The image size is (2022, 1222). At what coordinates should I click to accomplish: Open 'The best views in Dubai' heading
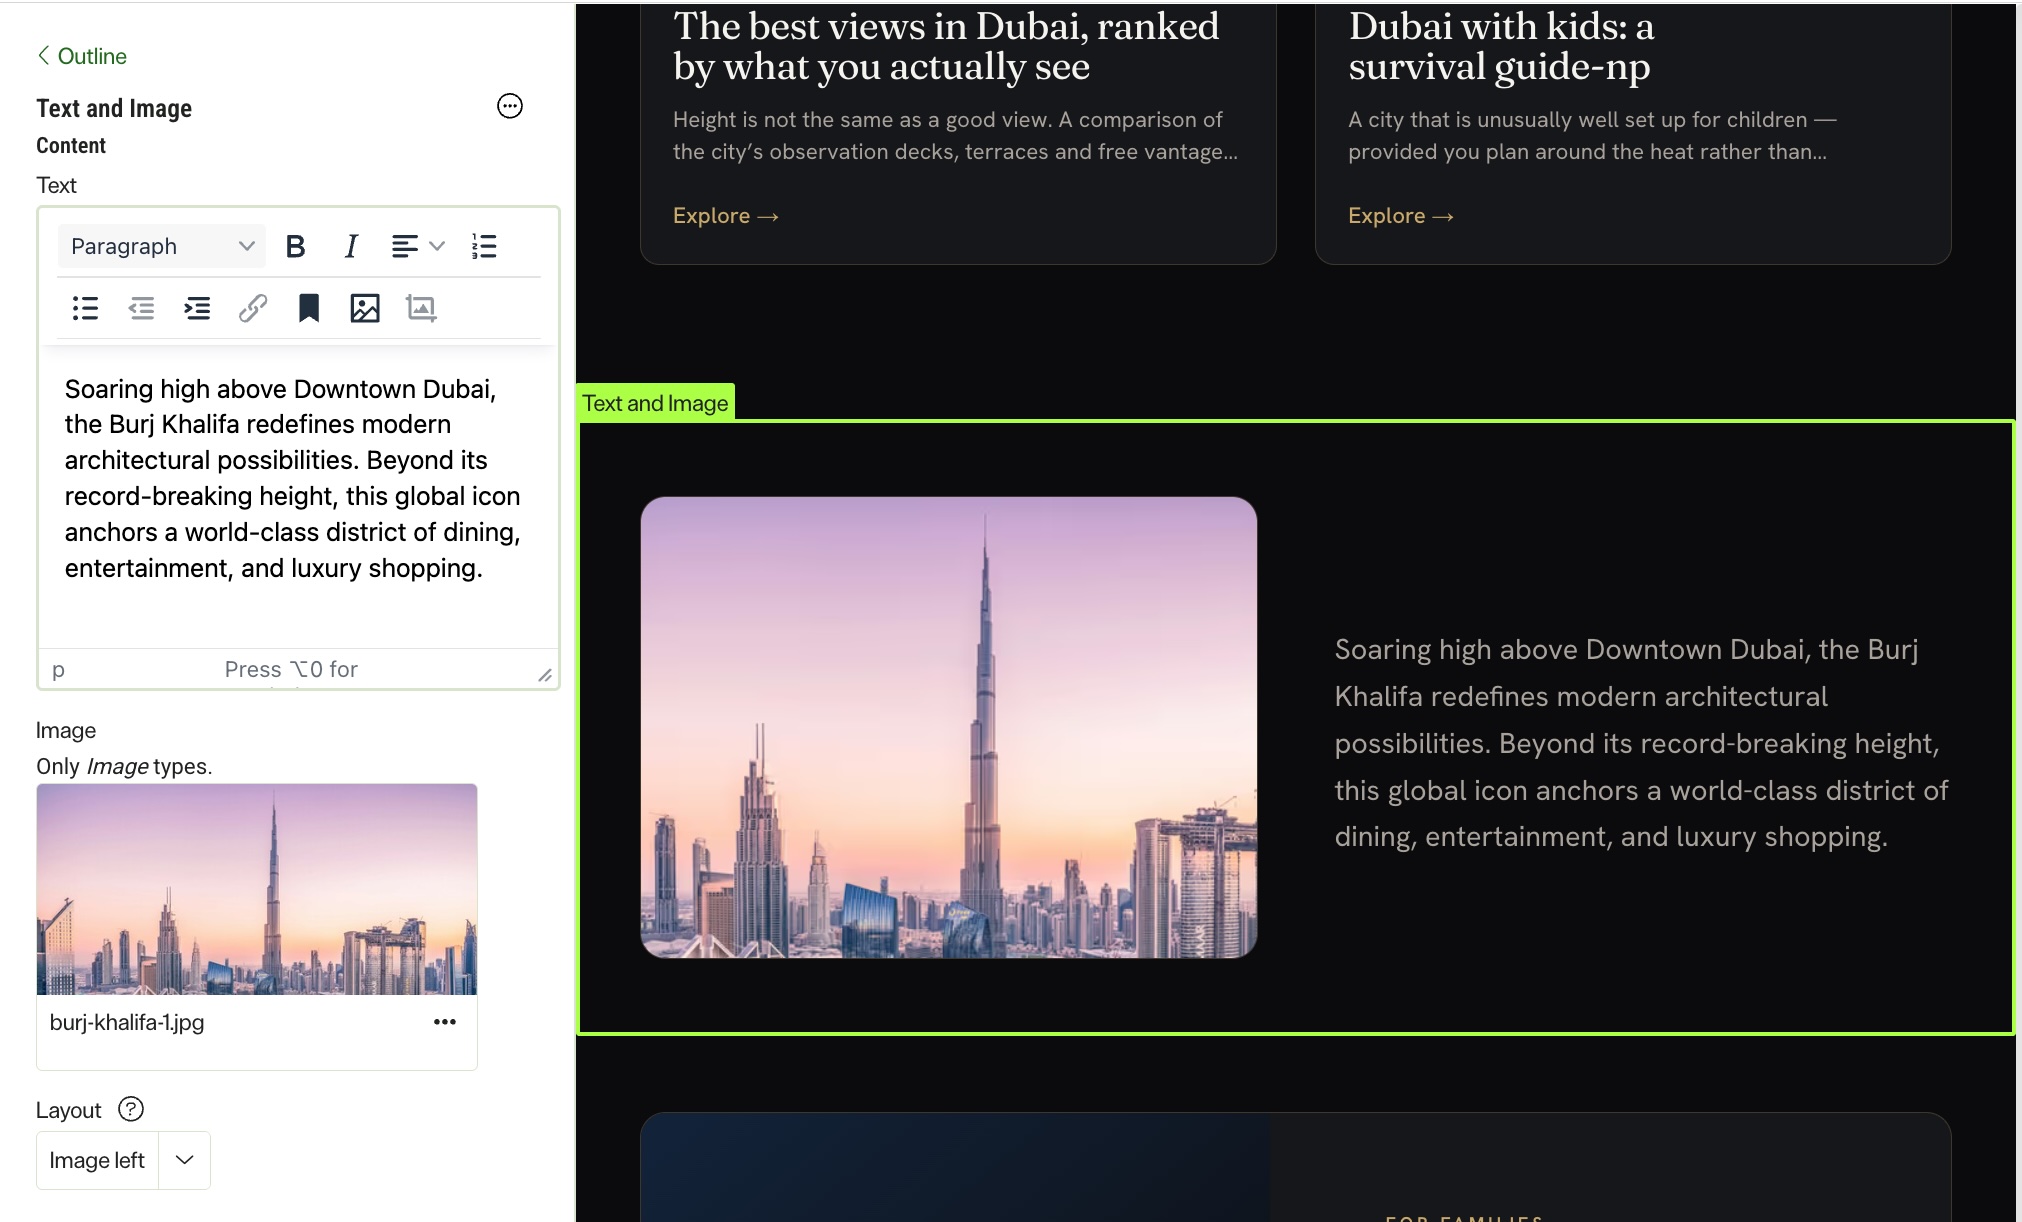click(x=946, y=46)
